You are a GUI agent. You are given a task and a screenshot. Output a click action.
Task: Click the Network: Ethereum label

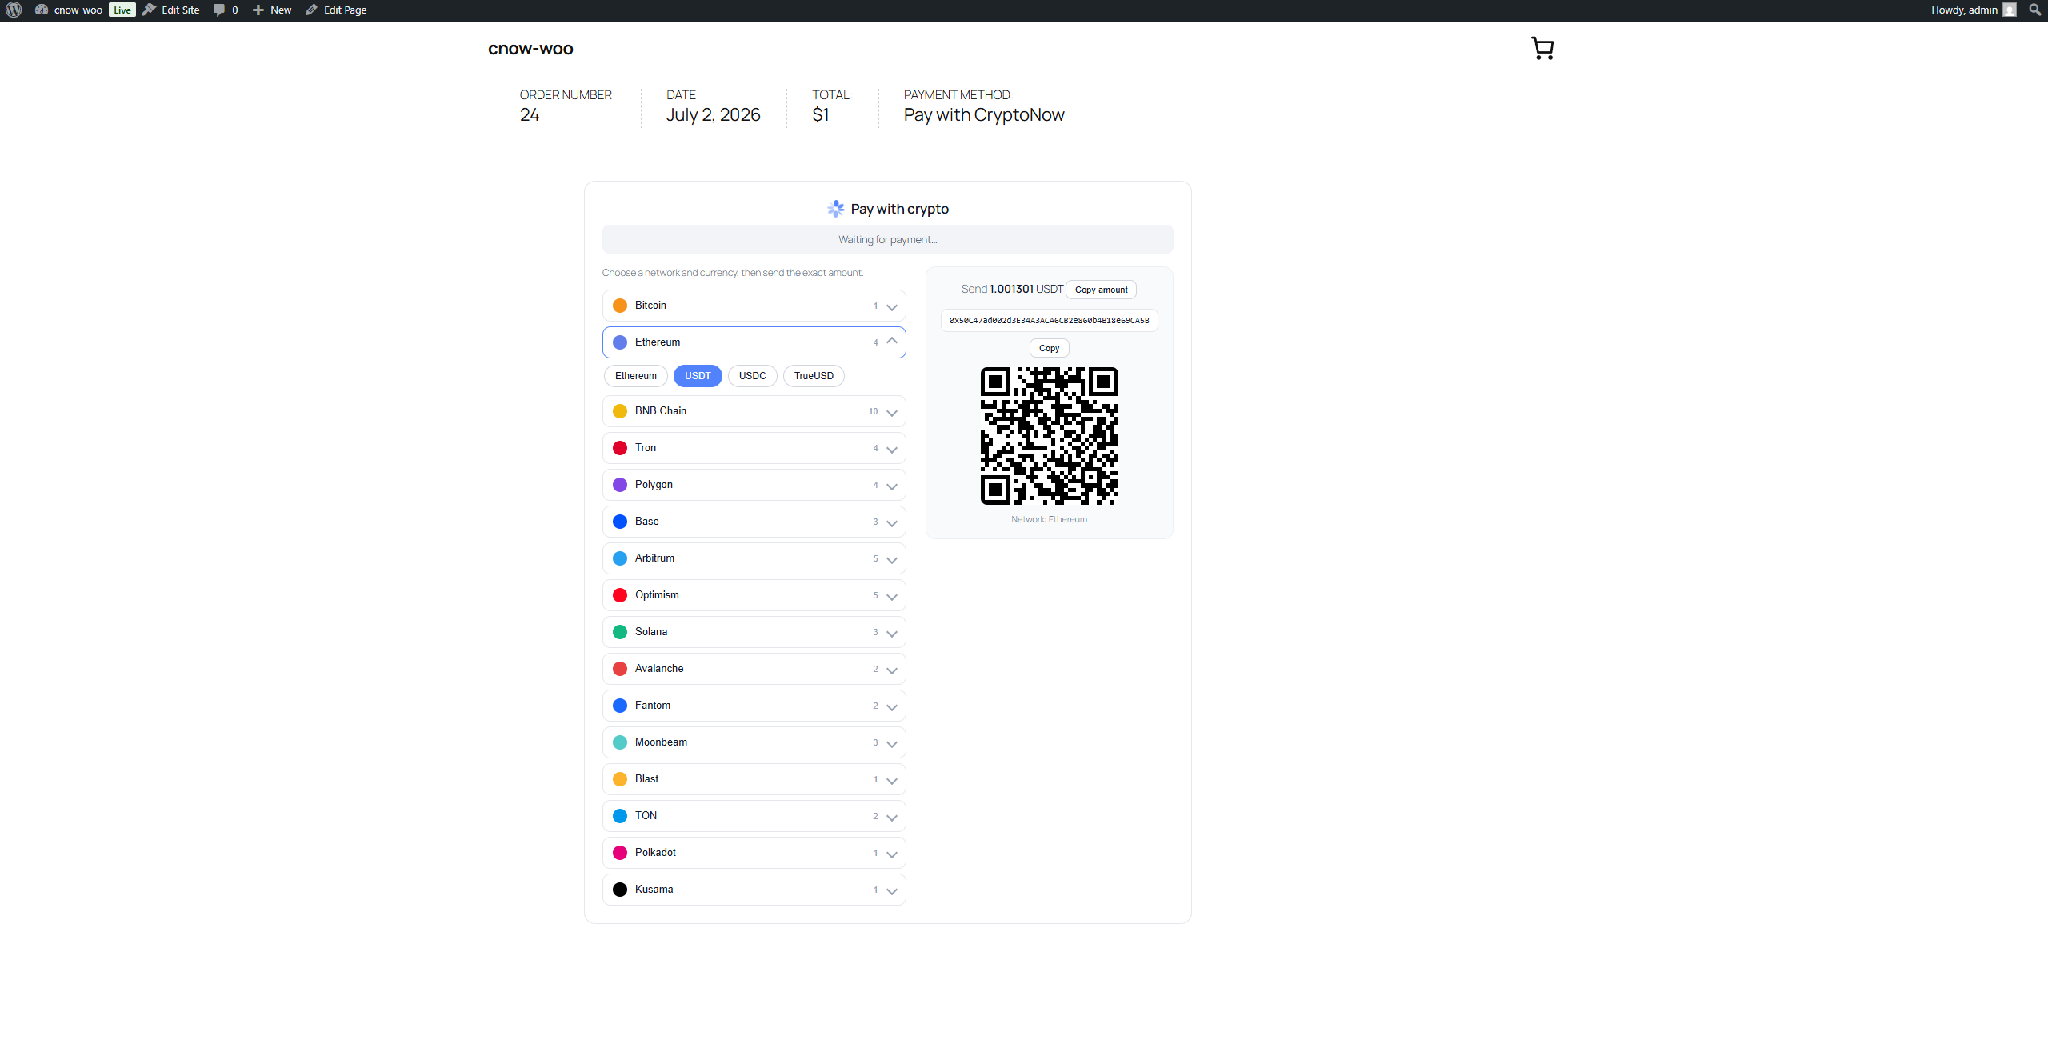pos(1049,519)
